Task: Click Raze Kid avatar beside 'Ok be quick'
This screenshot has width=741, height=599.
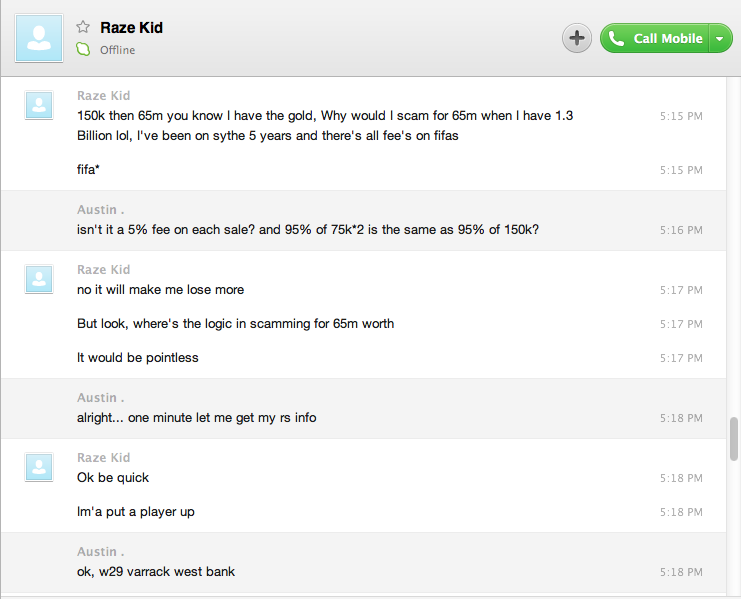Action: [39, 466]
